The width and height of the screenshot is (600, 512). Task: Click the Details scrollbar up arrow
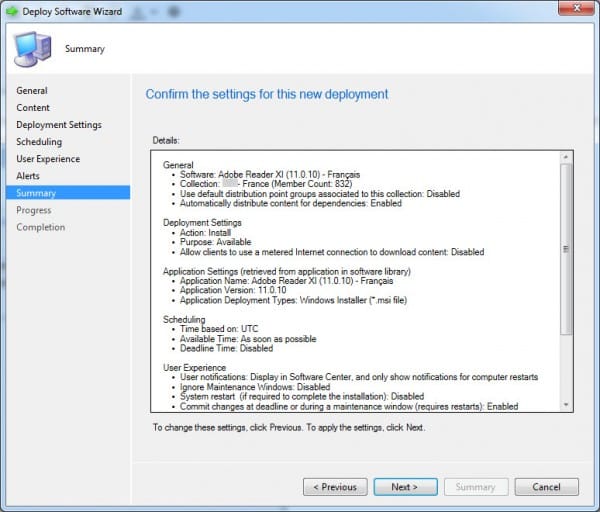pyautogui.click(x=567, y=158)
